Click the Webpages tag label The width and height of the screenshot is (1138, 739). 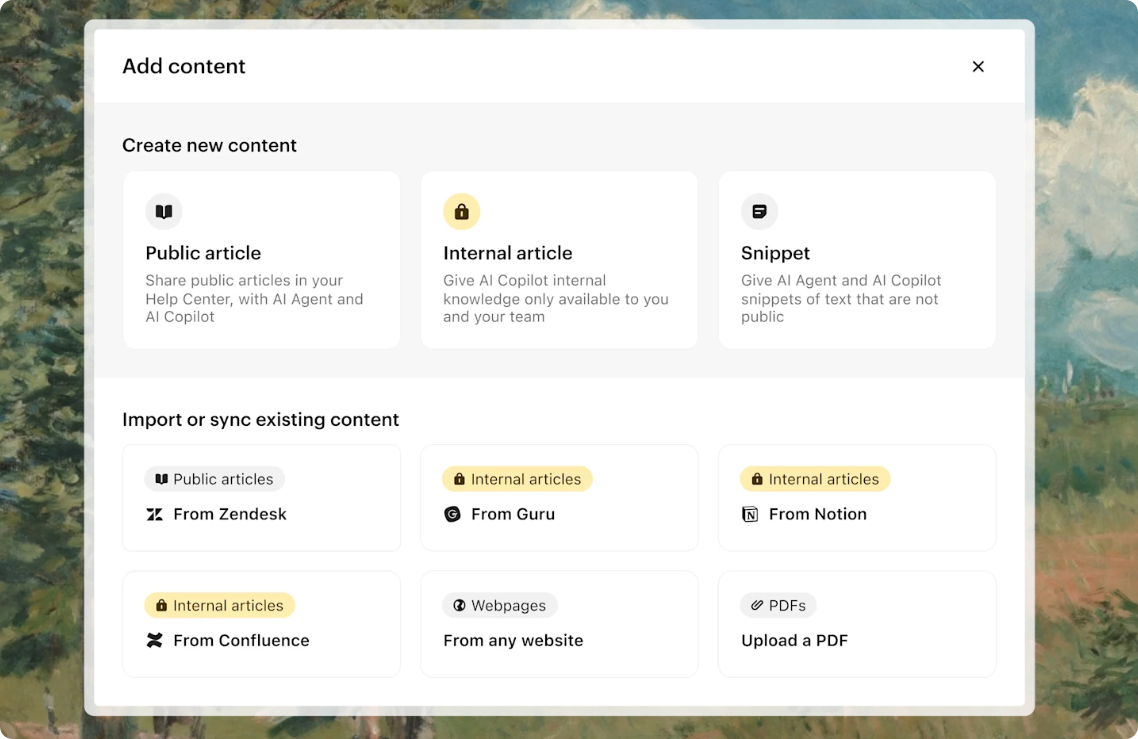(500, 605)
